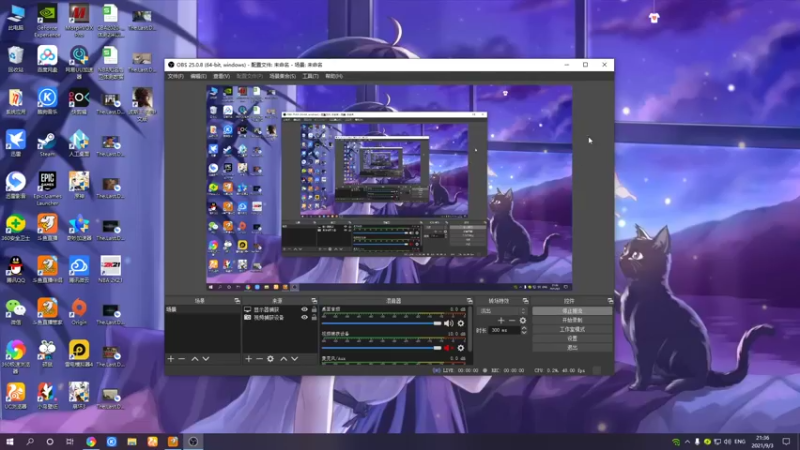The image size is (800, 450).
Task: Add a scene transition with the plus icon
Action: [x=501, y=320]
